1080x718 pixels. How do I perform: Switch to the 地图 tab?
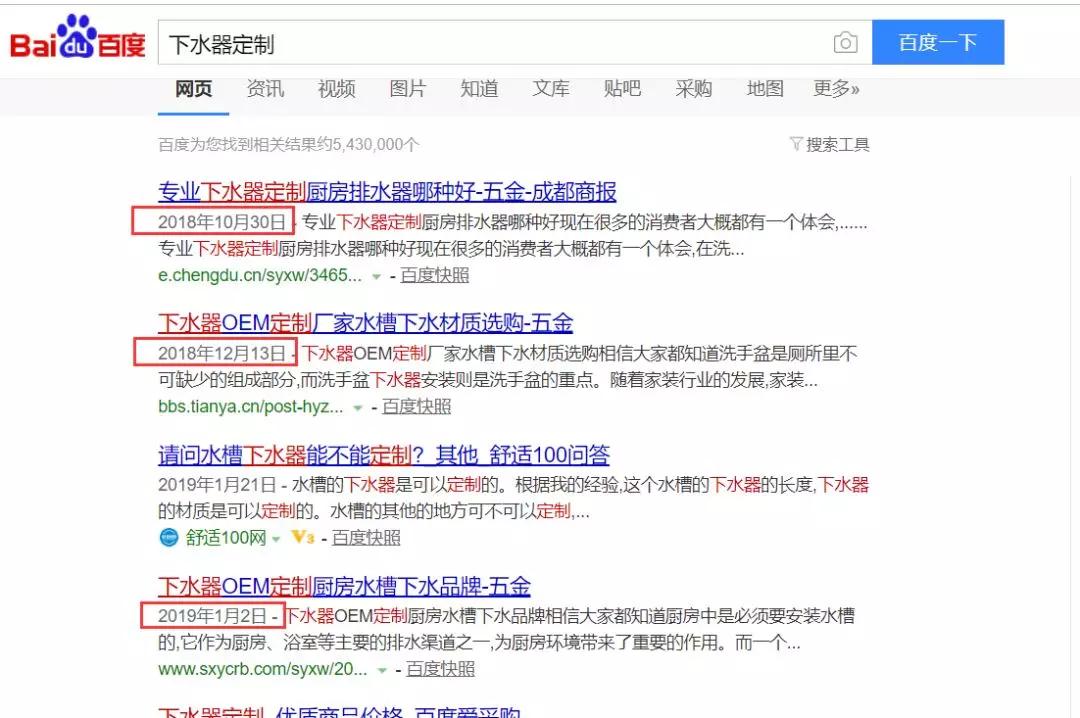pyautogui.click(x=765, y=89)
